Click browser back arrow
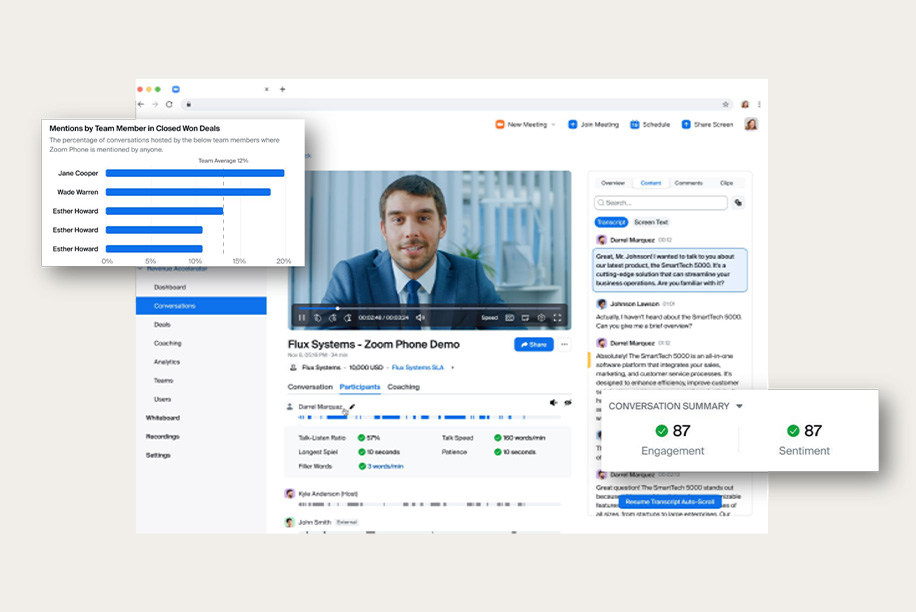The image size is (916, 612). (141, 105)
